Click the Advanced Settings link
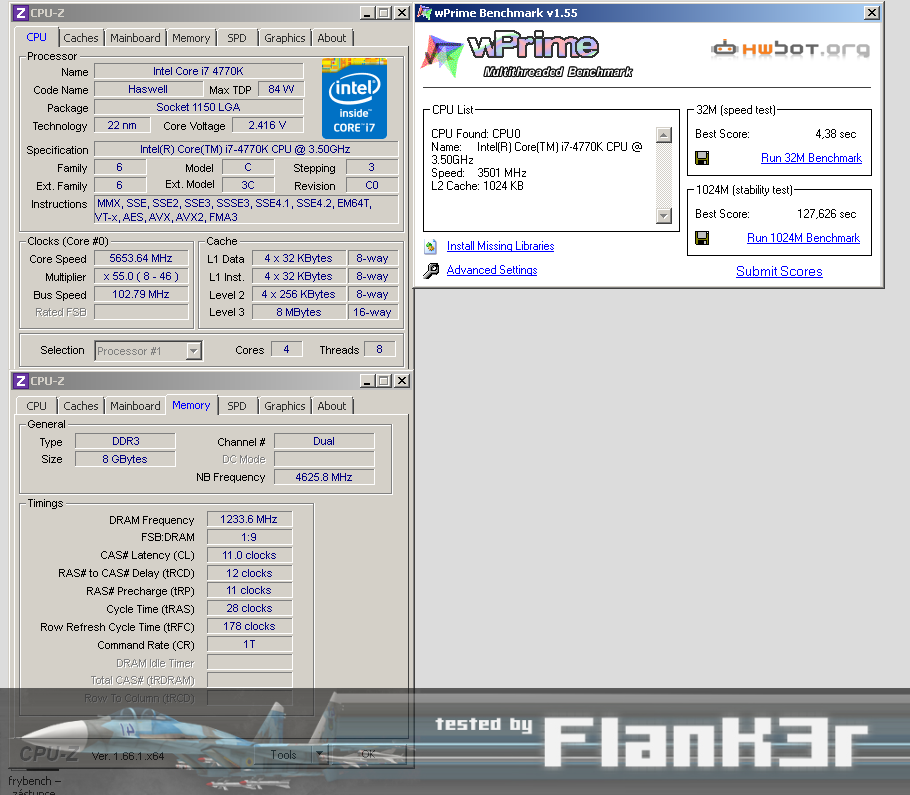 492,270
